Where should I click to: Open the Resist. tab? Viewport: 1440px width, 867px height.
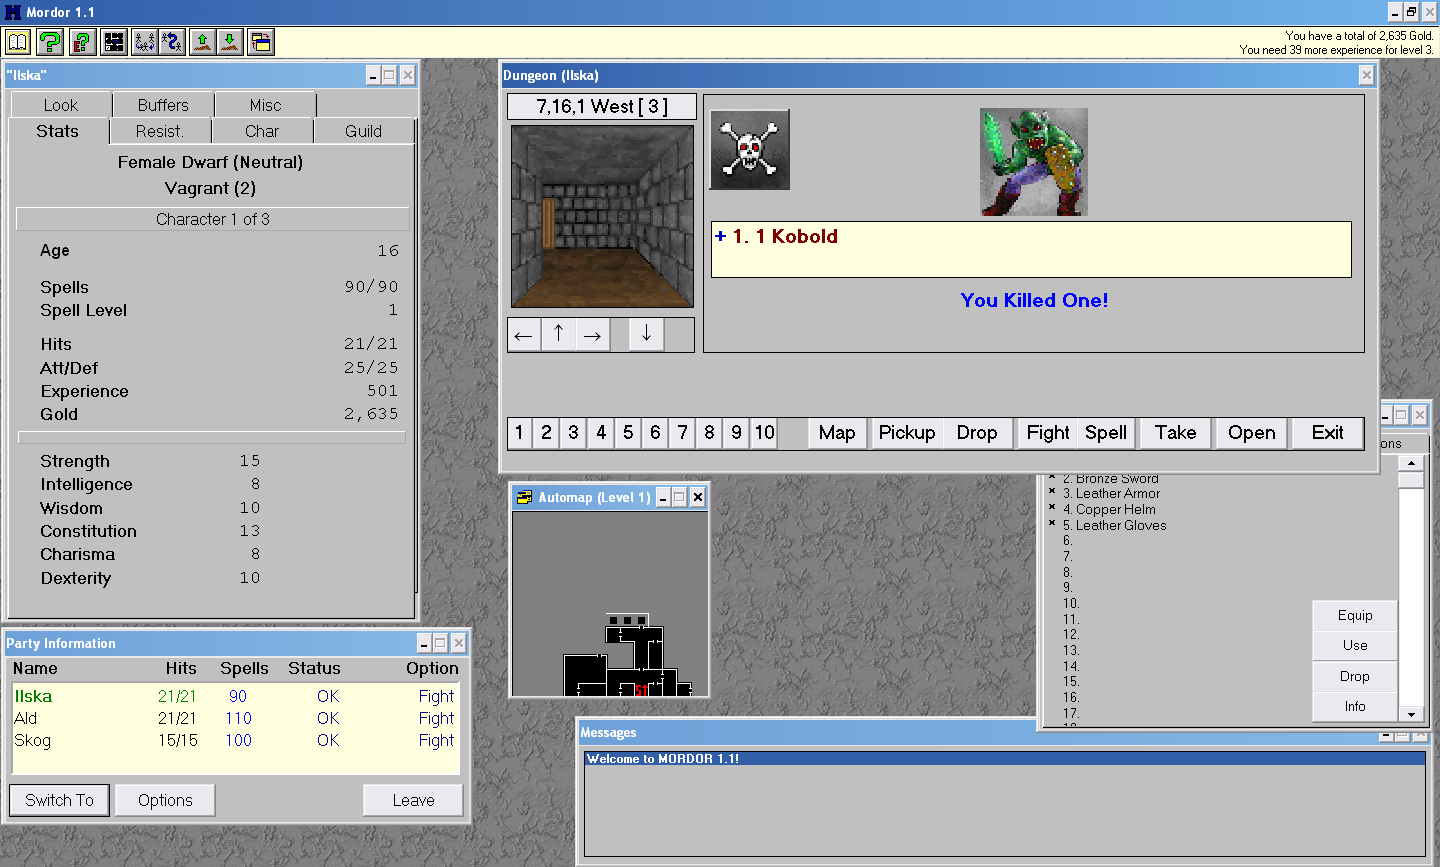[x=160, y=131]
